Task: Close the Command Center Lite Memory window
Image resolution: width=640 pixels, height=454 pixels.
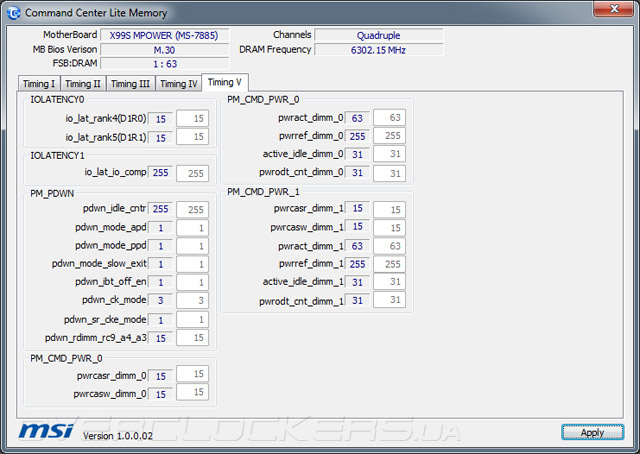Action: pyautogui.click(x=613, y=9)
